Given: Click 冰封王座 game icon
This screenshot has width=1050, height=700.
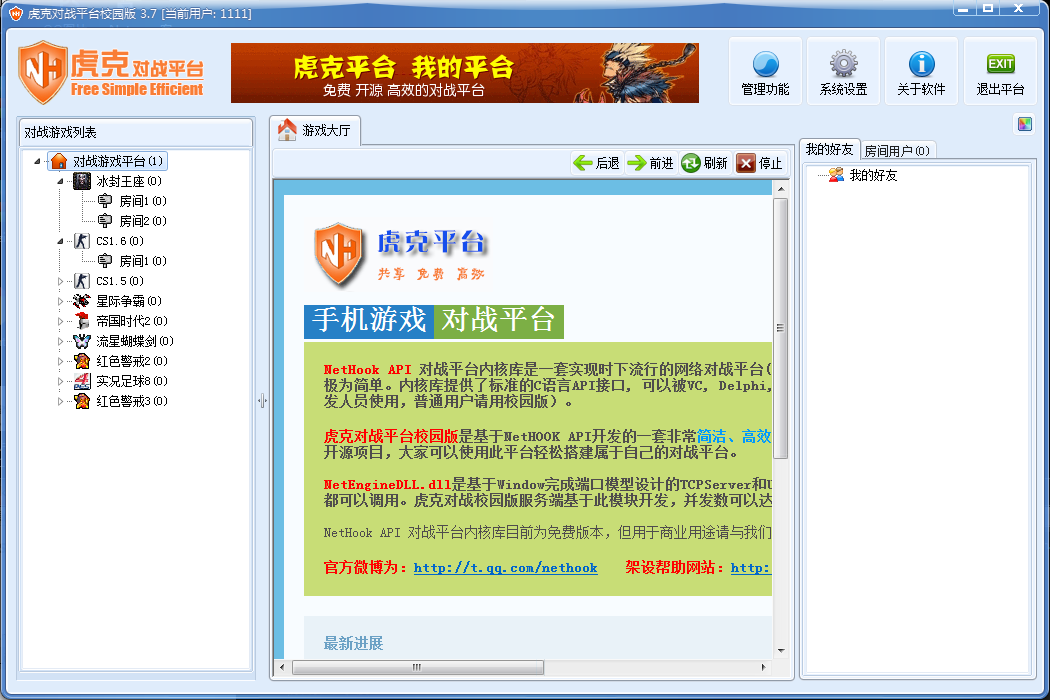Looking at the screenshot, I should pos(82,181).
